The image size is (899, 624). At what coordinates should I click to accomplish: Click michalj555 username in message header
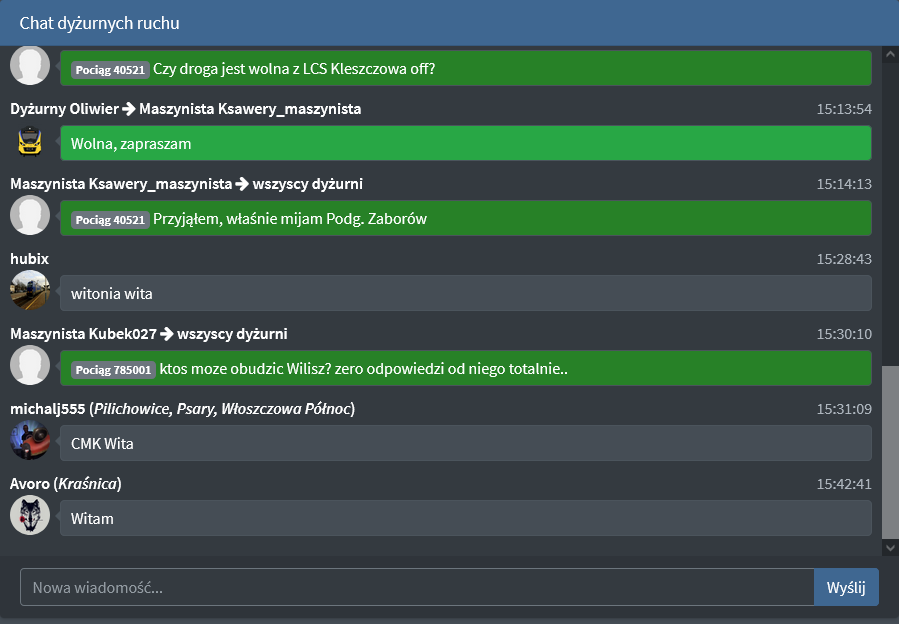tap(47, 409)
